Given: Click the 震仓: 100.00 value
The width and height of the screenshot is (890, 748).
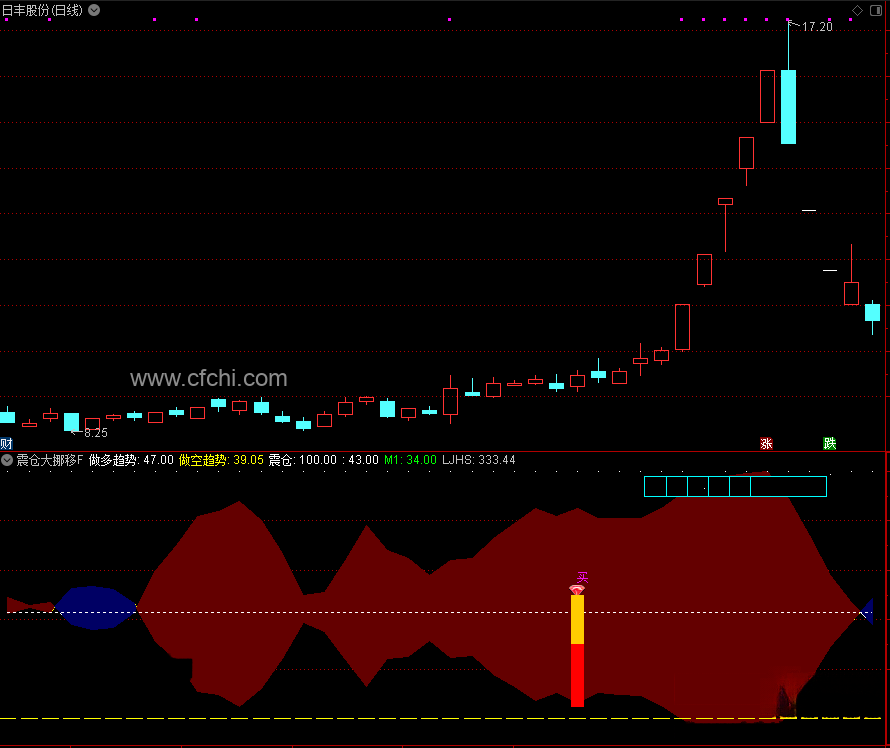Looking at the screenshot, I should (x=303, y=460).
